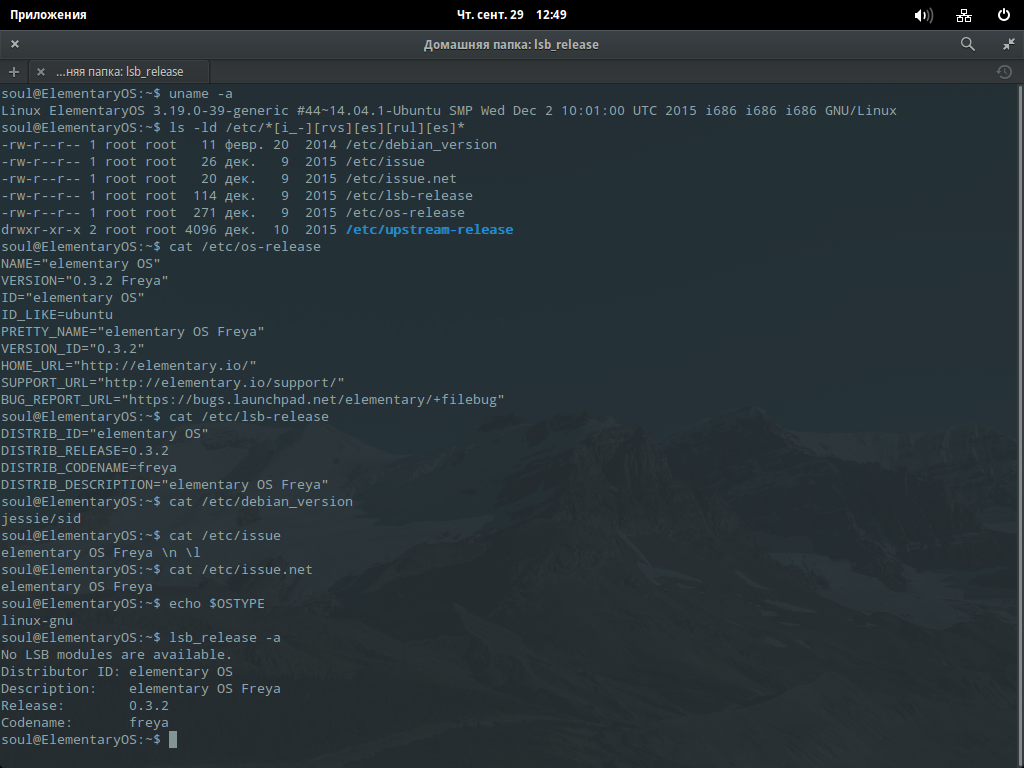Click the 'ls -ld /etc/*' command line
This screenshot has height=768, width=1024.
pos(233,128)
